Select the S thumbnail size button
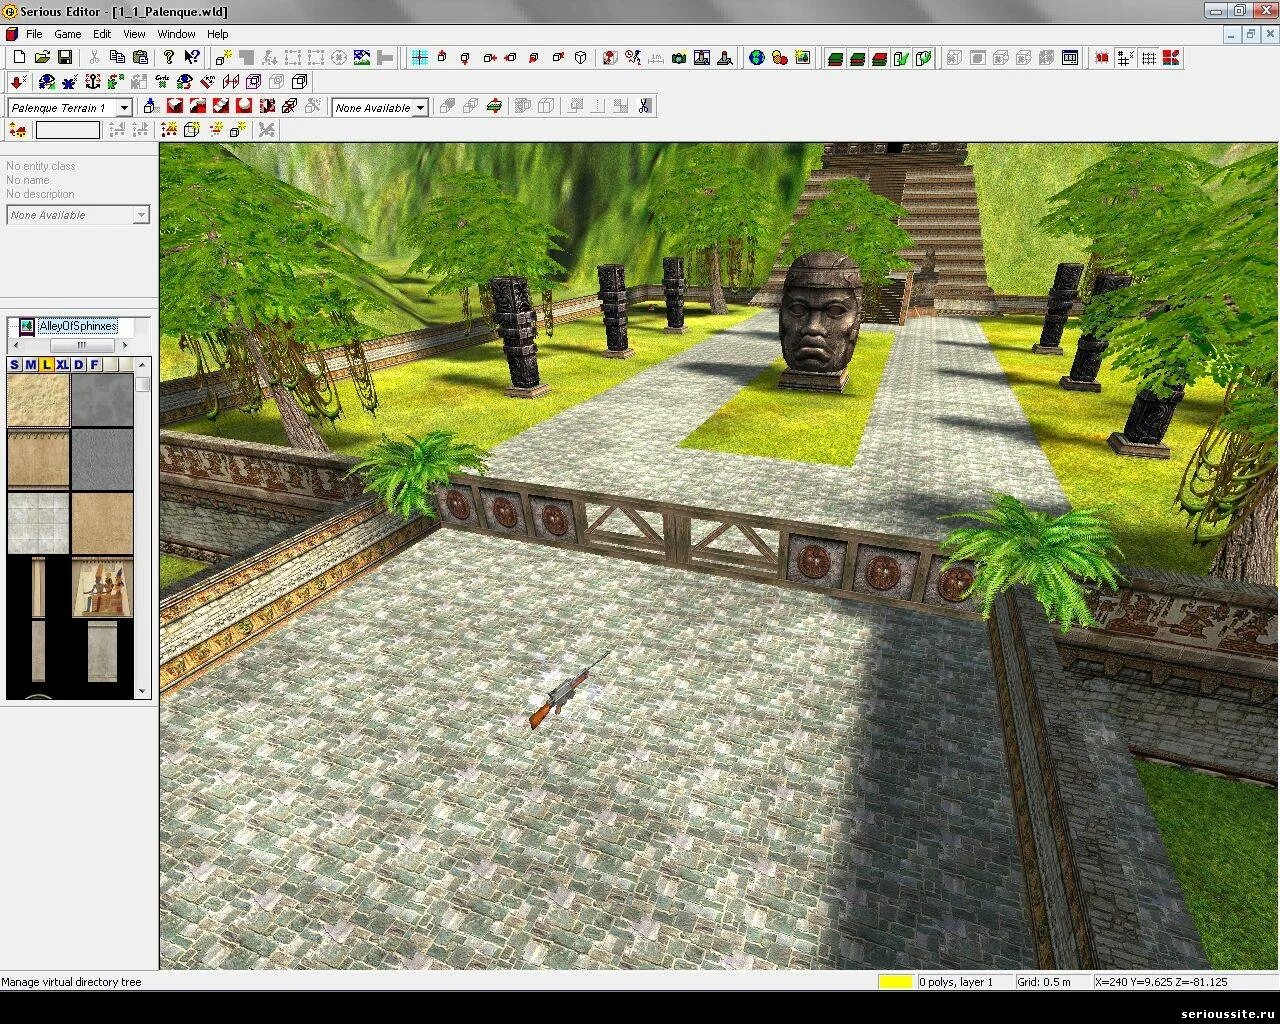This screenshot has height=1024, width=1280. pyautogui.click(x=14, y=364)
